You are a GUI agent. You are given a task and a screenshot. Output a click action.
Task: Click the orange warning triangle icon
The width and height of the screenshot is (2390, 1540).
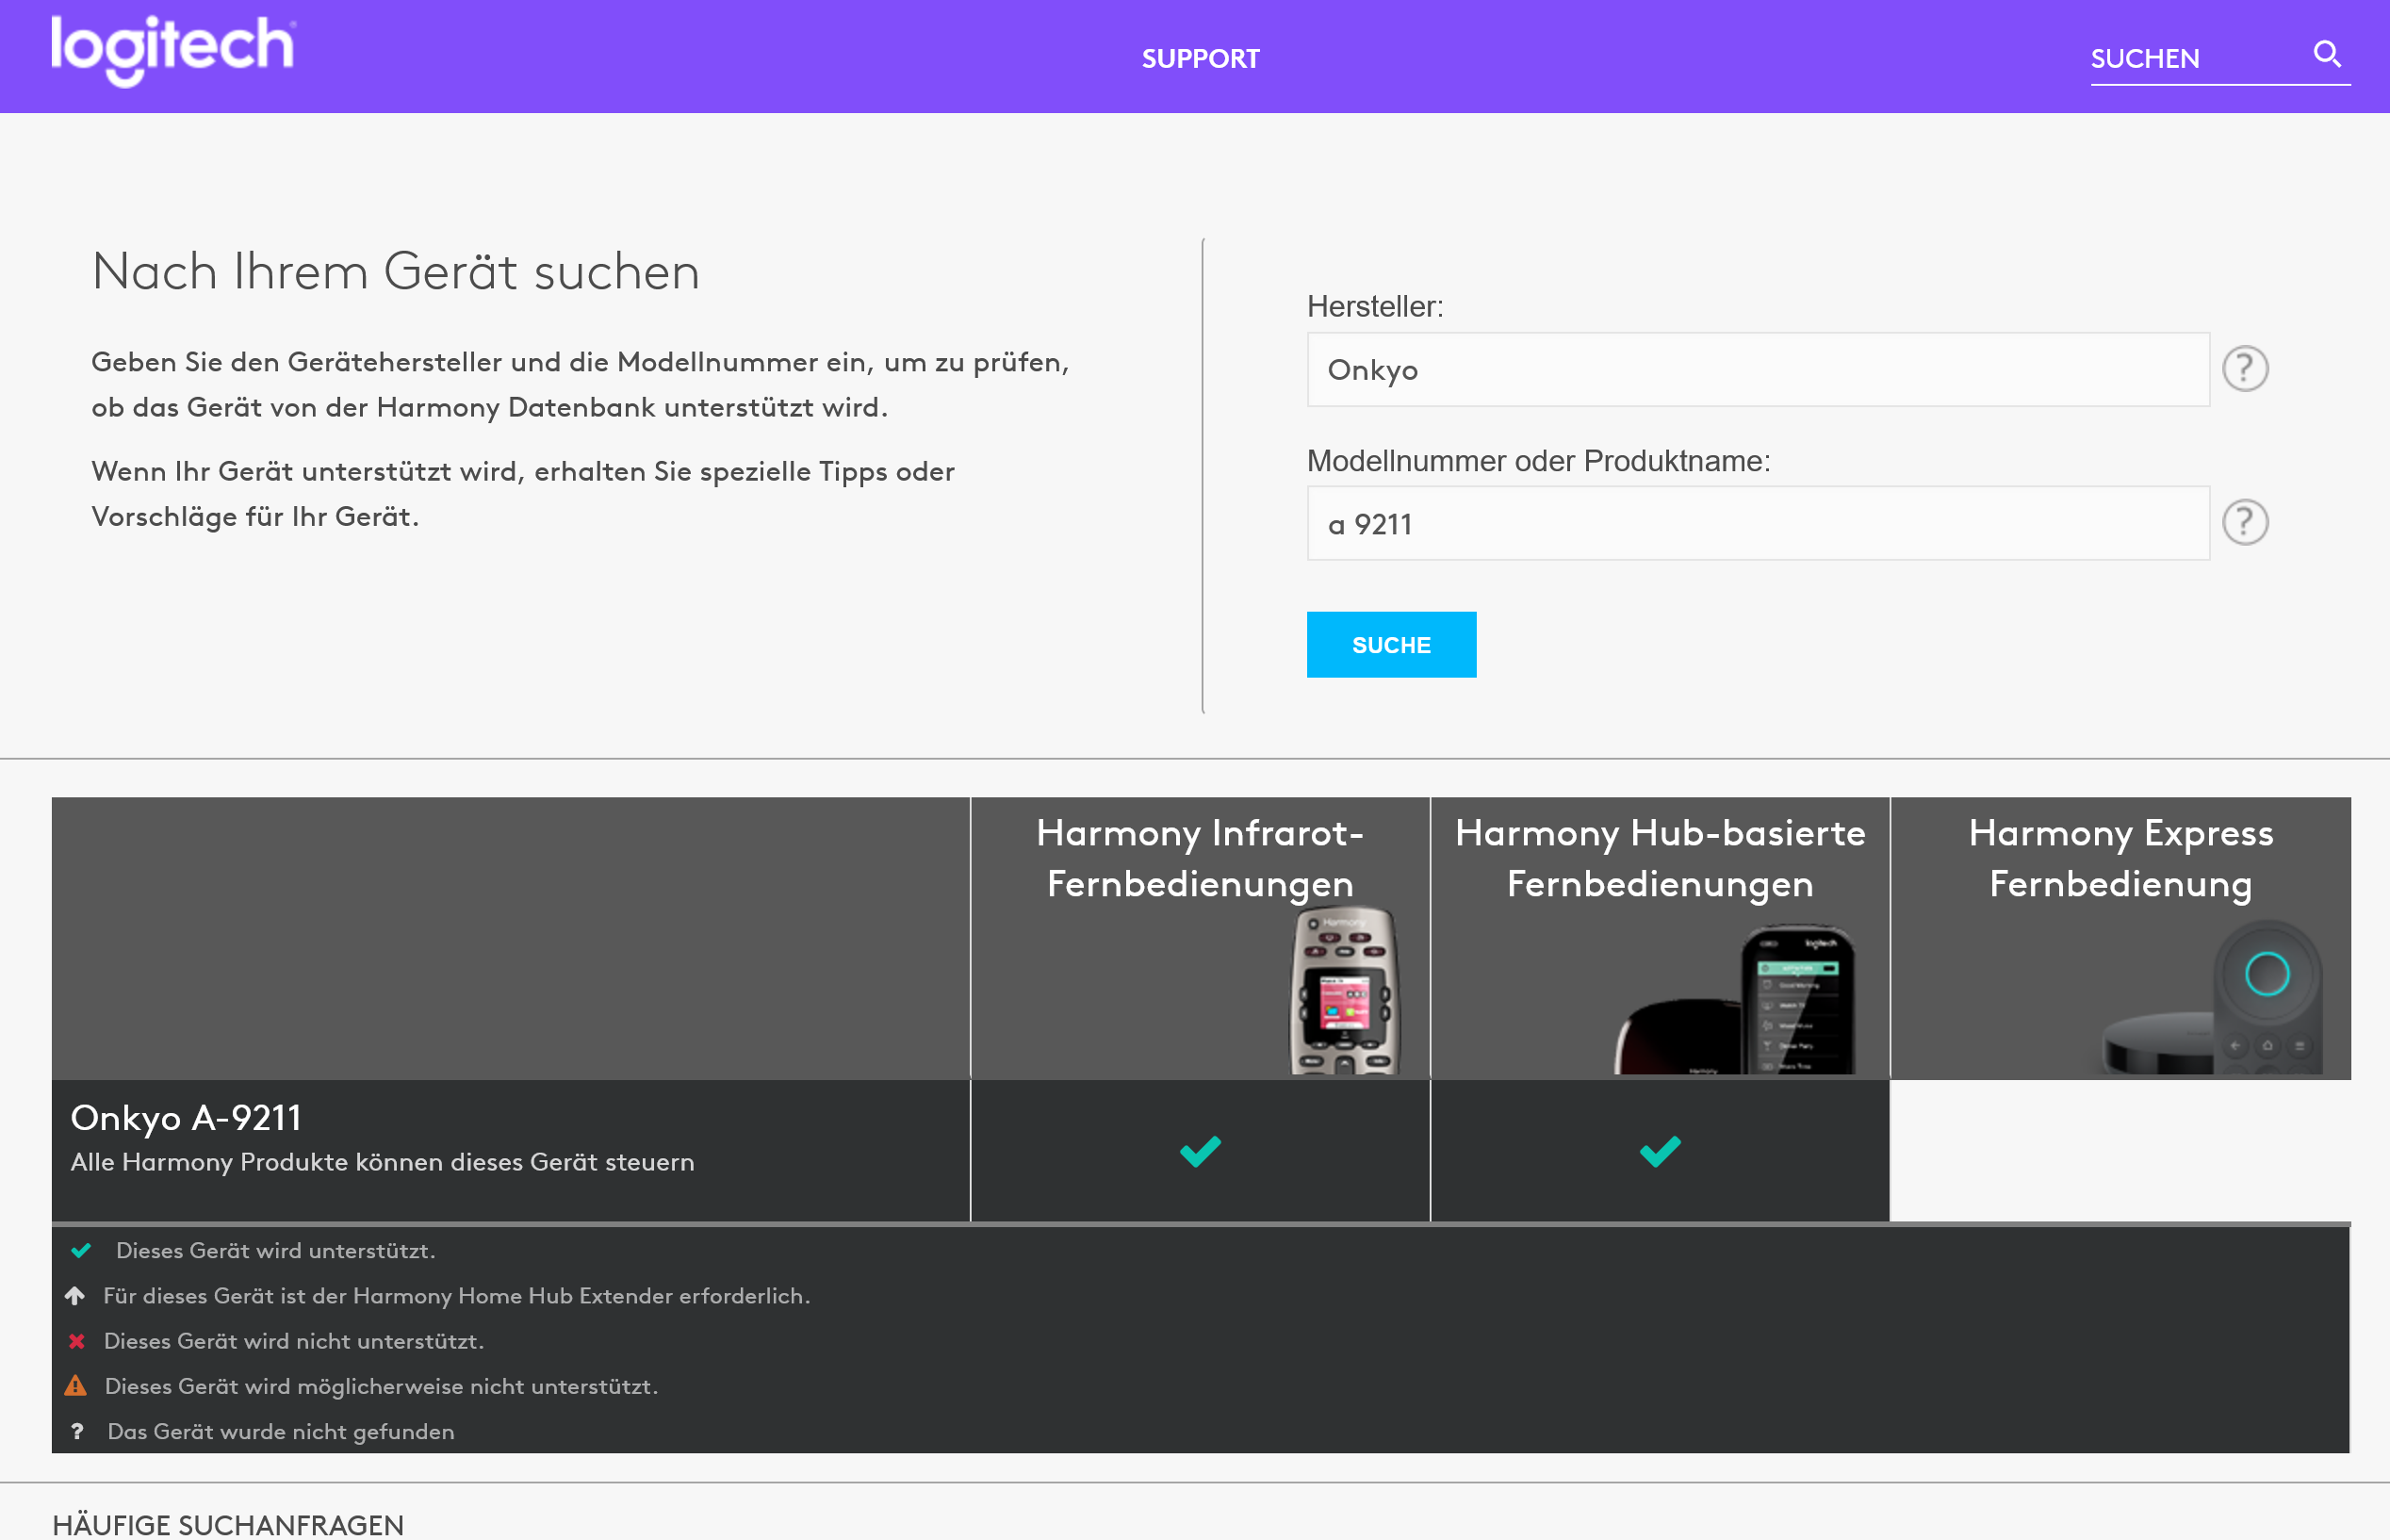point(76,1386)
